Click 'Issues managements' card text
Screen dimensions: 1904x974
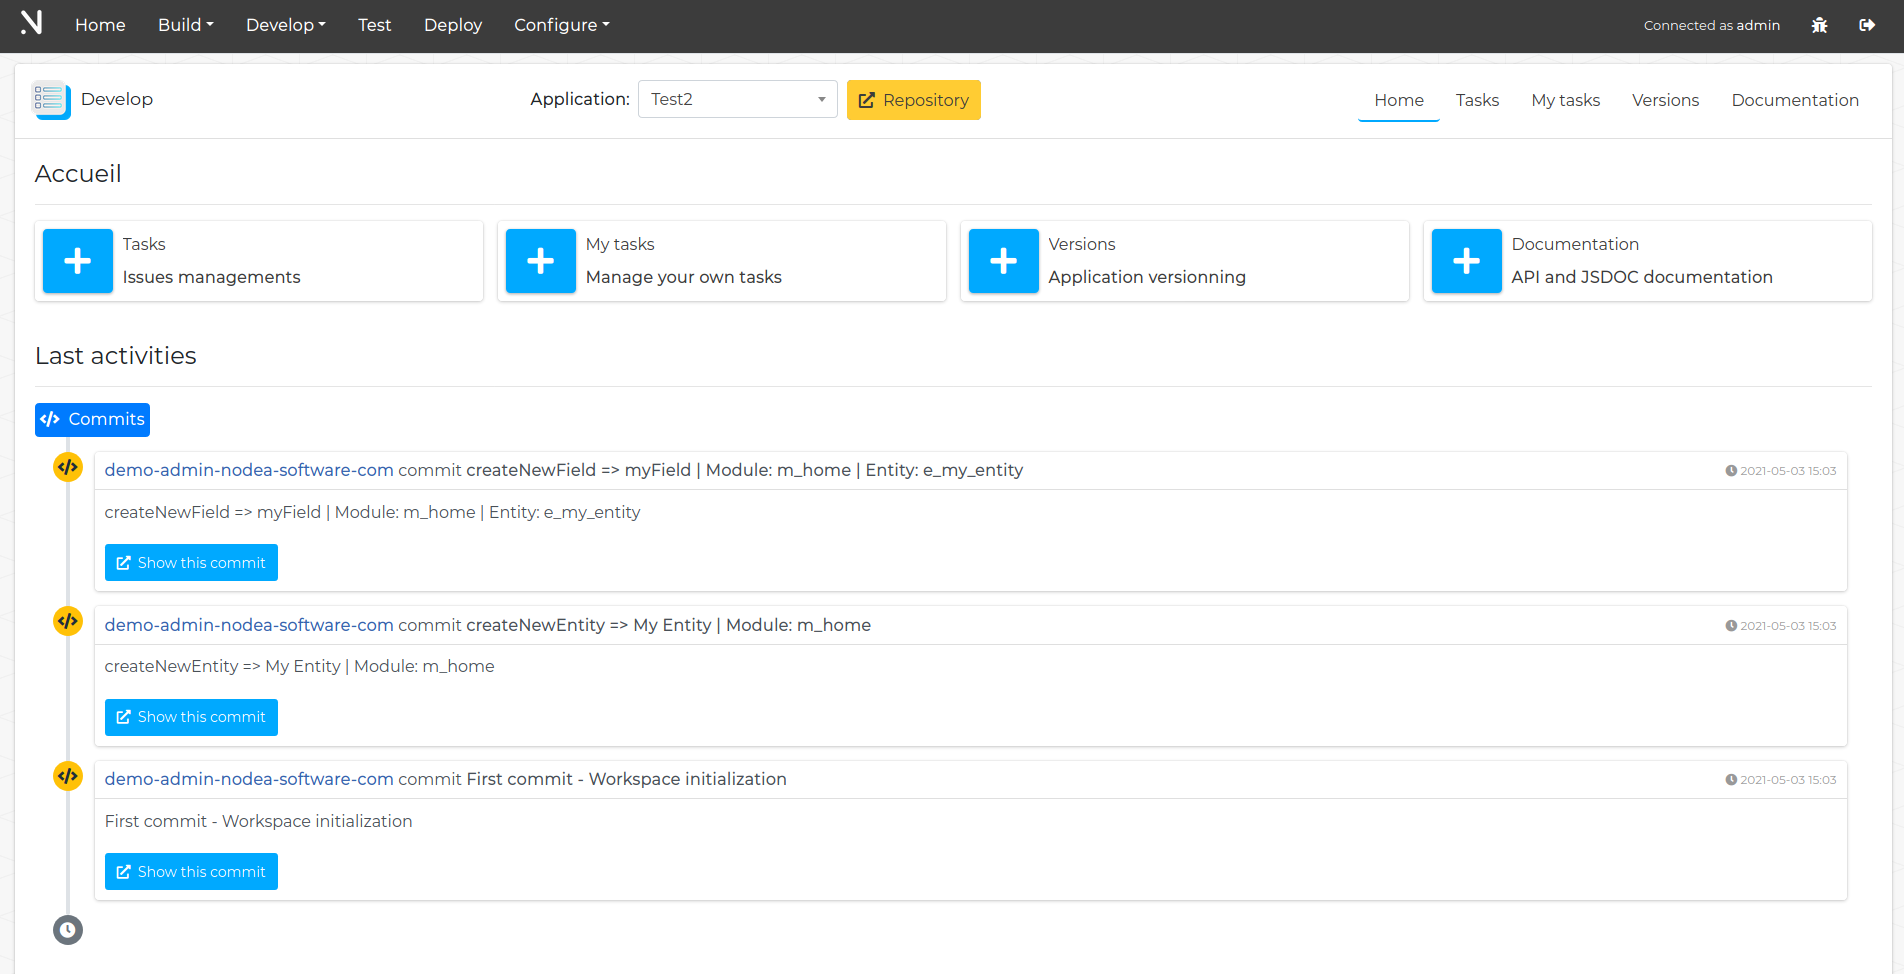[211, 277]
